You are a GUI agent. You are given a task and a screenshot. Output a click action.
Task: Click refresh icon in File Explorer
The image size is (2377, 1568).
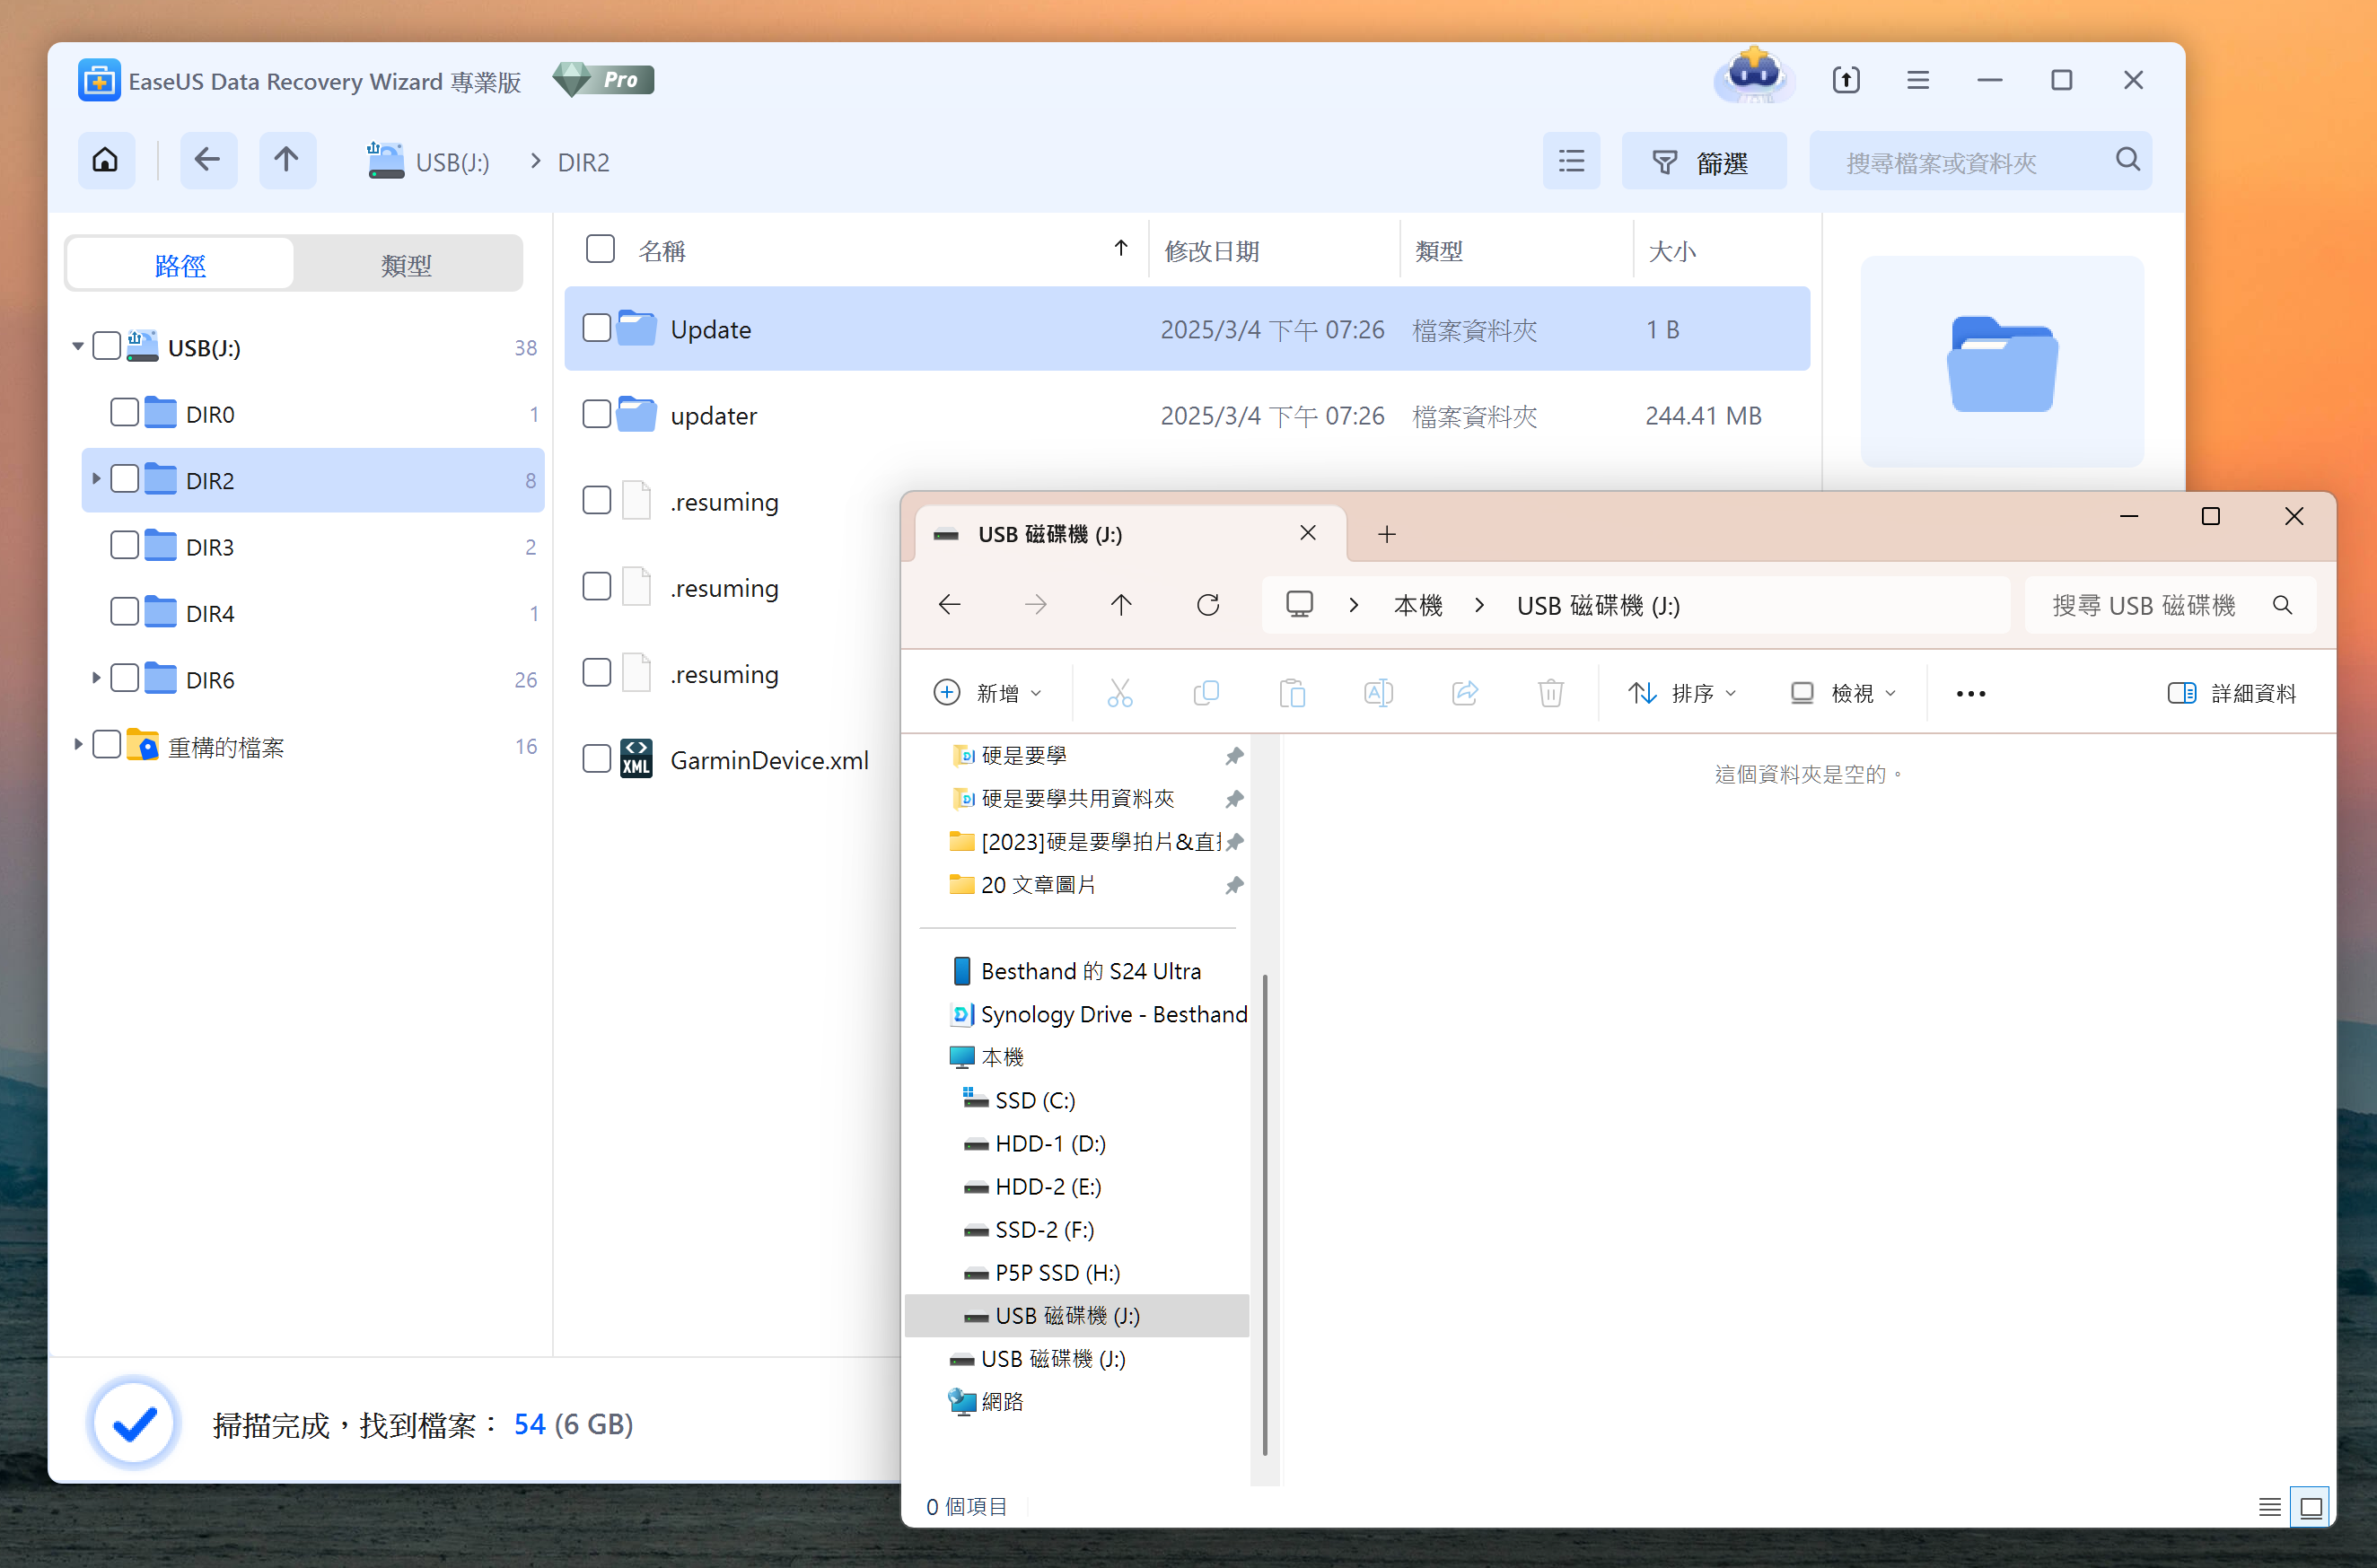1208,605
